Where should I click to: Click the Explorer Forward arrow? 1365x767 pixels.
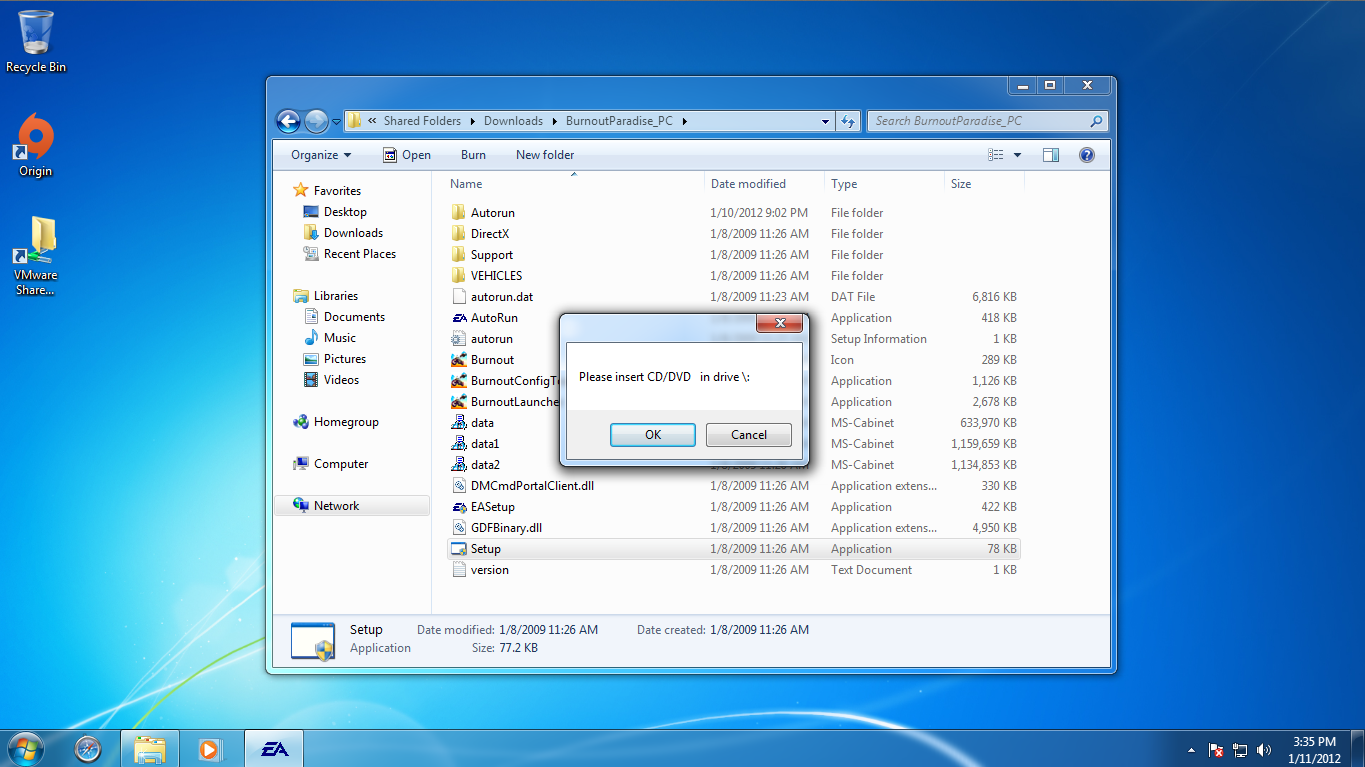(316, 121)
